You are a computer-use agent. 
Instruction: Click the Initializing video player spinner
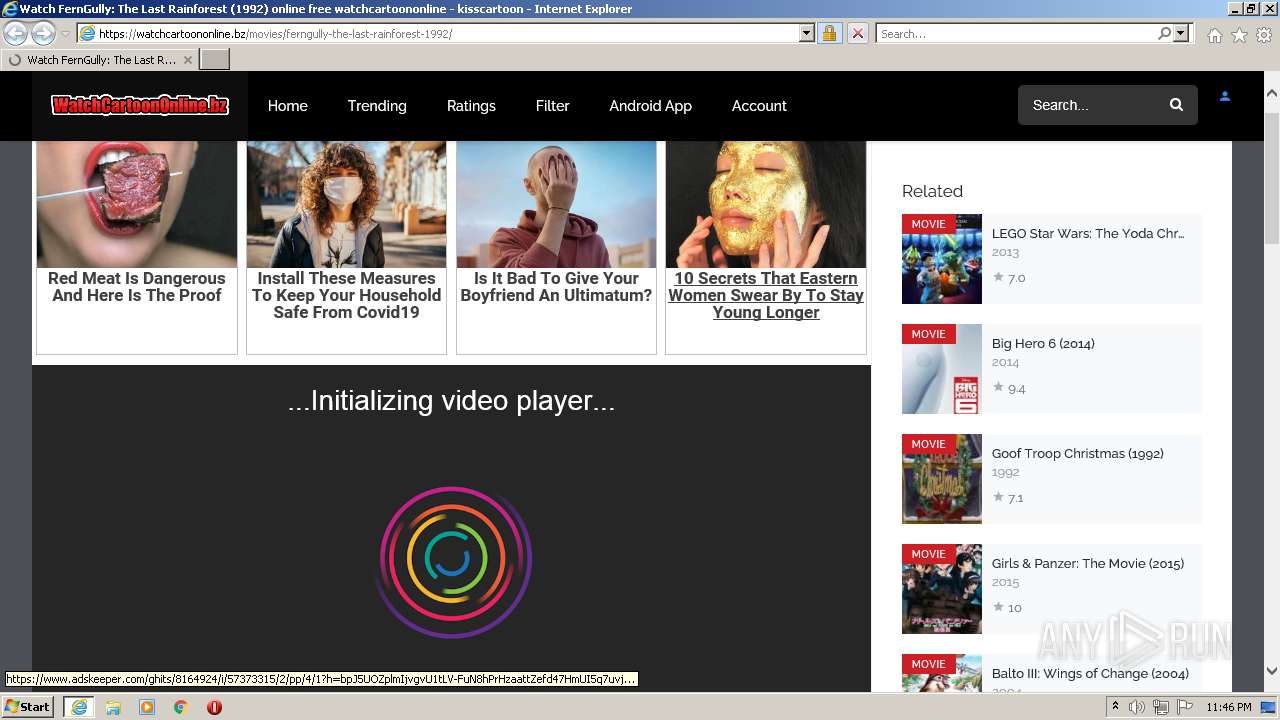(453, 560)
